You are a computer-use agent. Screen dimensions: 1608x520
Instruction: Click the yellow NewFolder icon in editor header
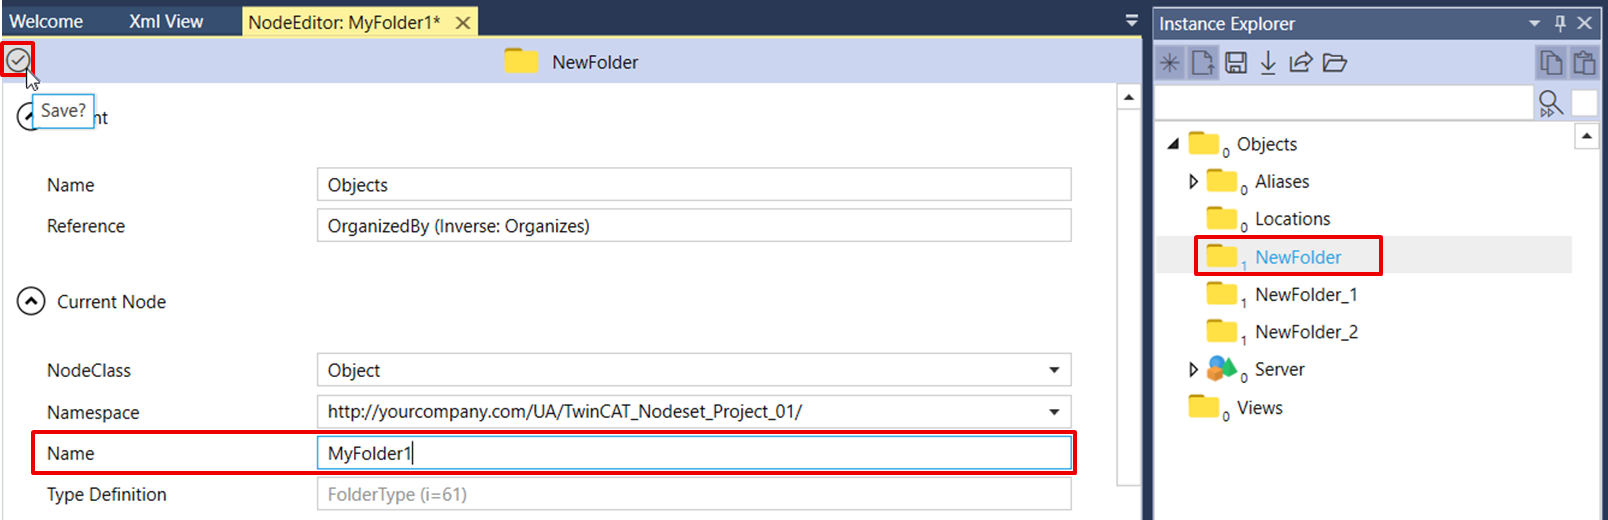coord(521,61)
